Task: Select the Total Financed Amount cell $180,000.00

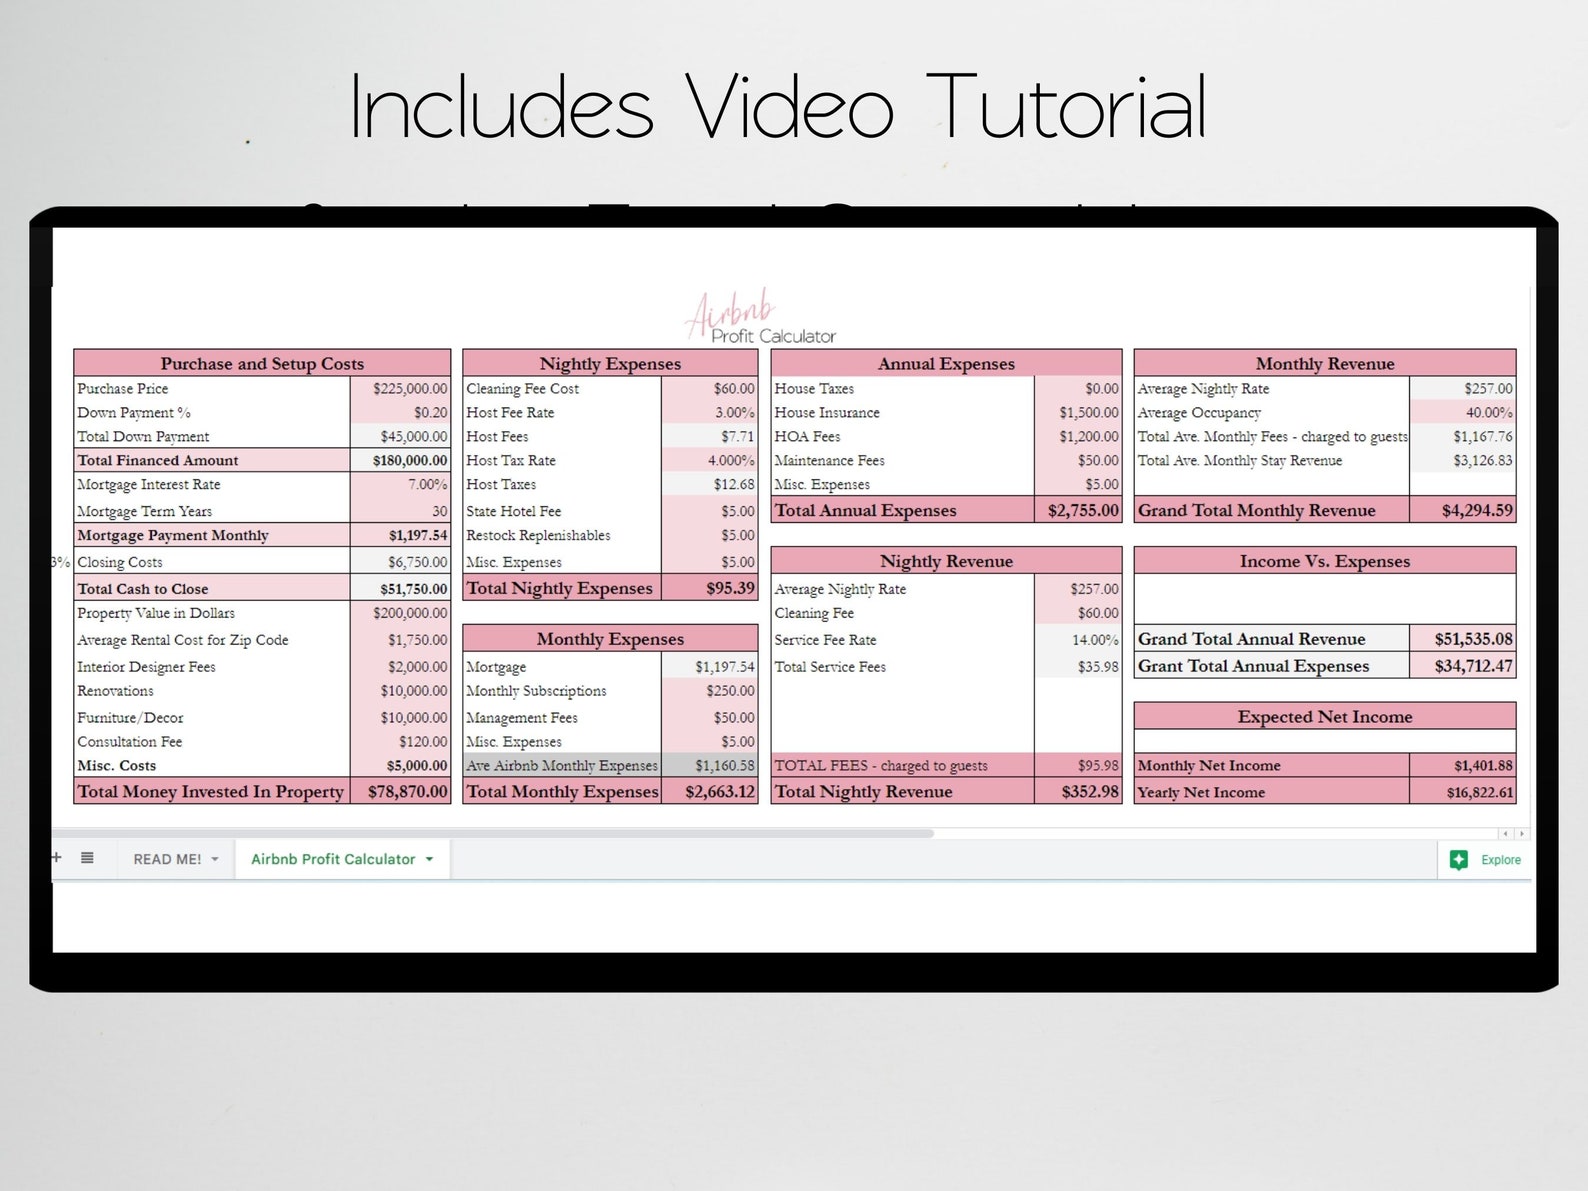Action: click(400, 461)
